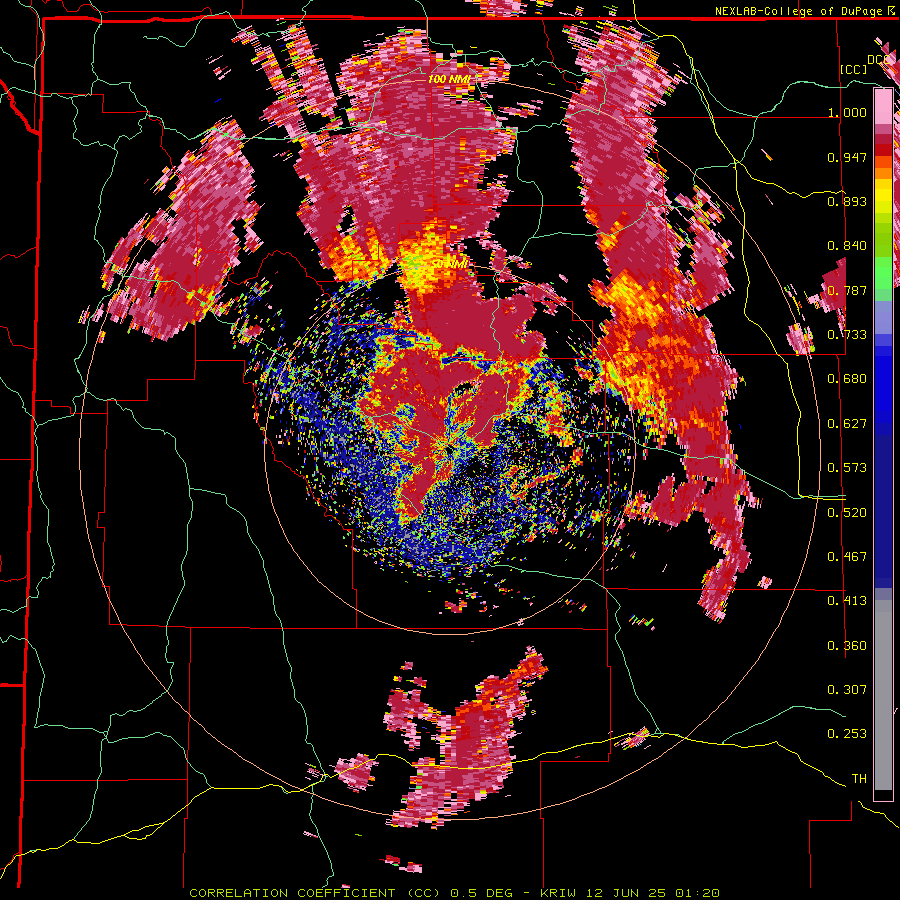Click the 0.947 scale value
The width and height of the screenshot is (900, 900).
point(847,157)
